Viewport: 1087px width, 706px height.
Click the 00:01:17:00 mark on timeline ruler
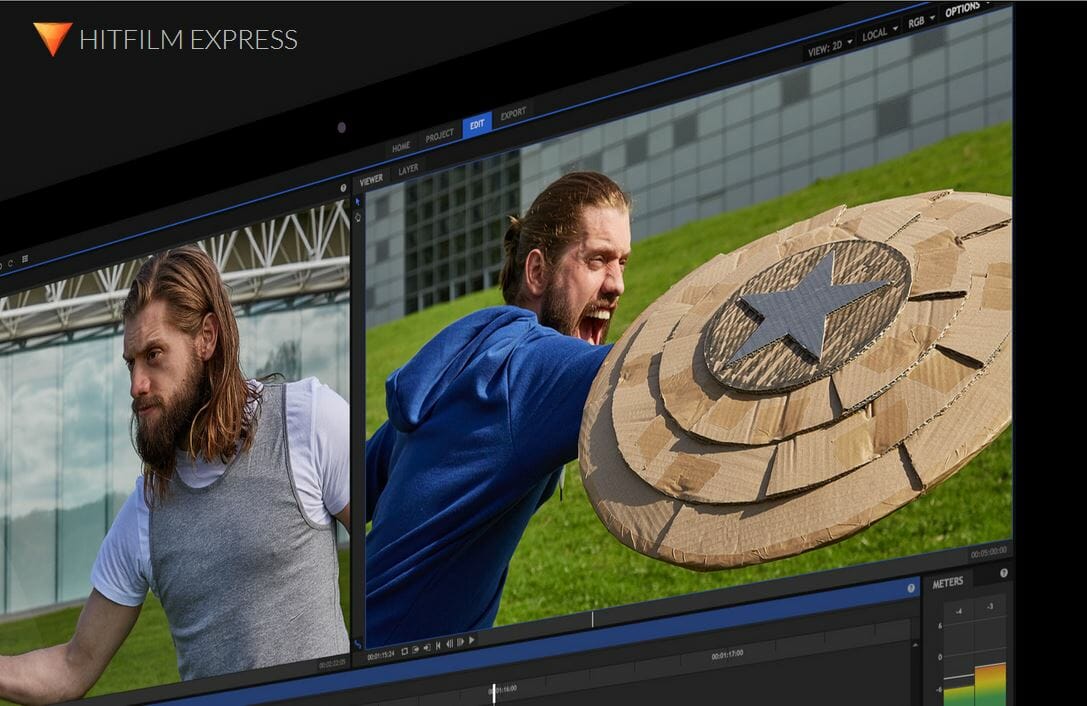(727, 654)
